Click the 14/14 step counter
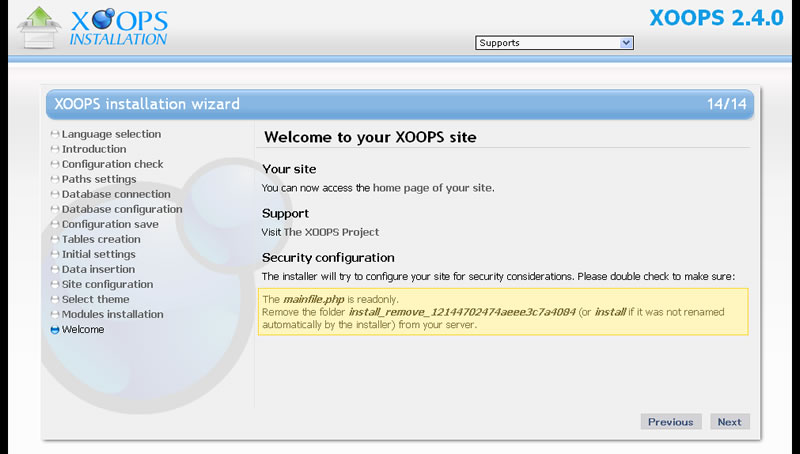This screenshot has width=800, height=454. (x=727, y=104)
